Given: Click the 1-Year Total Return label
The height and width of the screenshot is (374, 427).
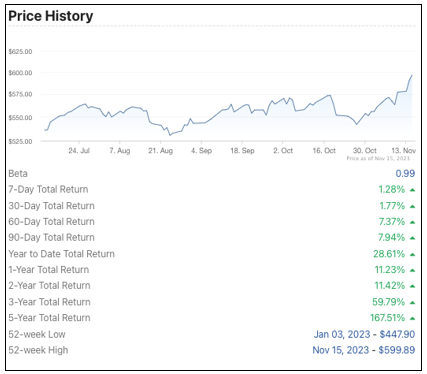Looking at the screenshot, I should coord(49,270).
